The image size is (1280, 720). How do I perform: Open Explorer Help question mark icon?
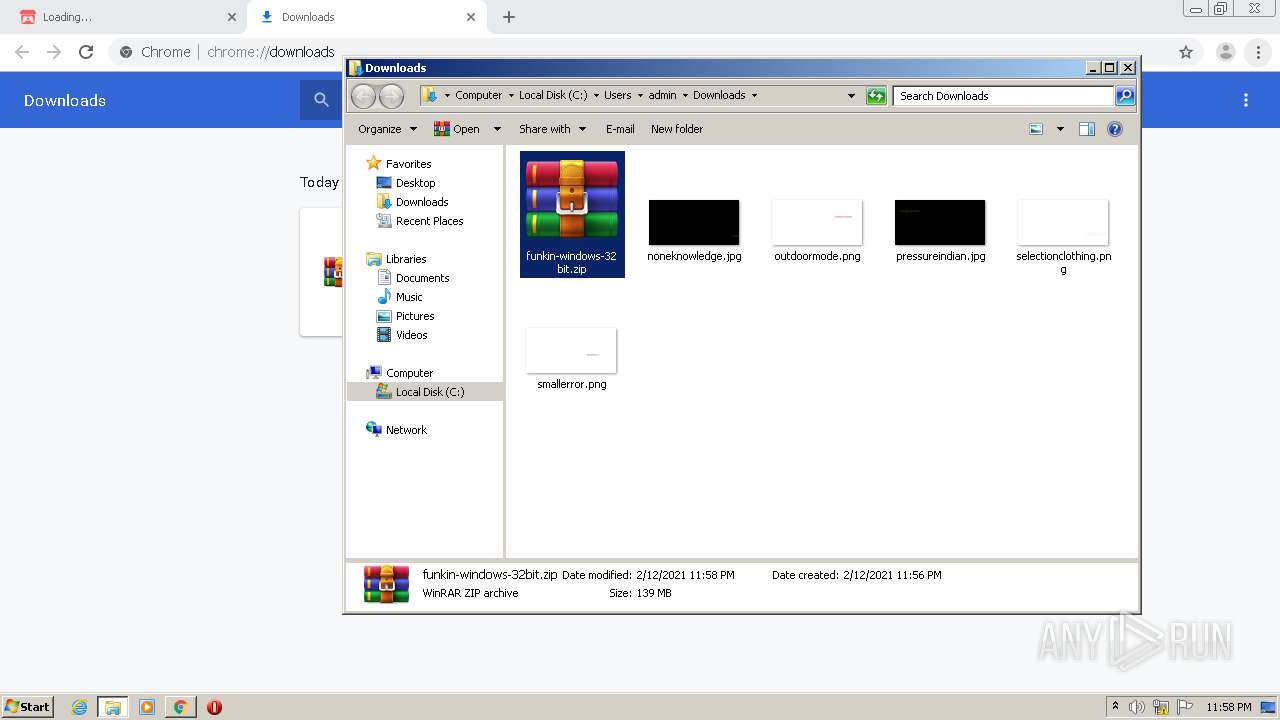(x=1115, y=129)
